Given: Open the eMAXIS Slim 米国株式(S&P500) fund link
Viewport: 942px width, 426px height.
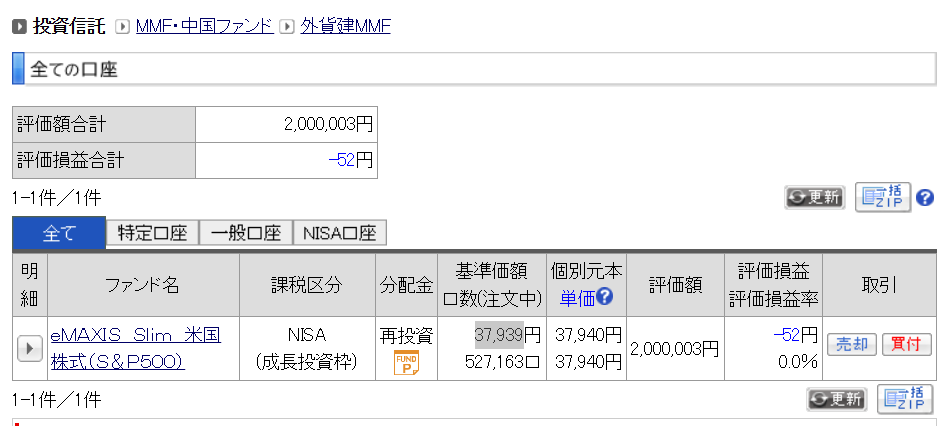Looking at the screenshot, I should tap(135, 347).
